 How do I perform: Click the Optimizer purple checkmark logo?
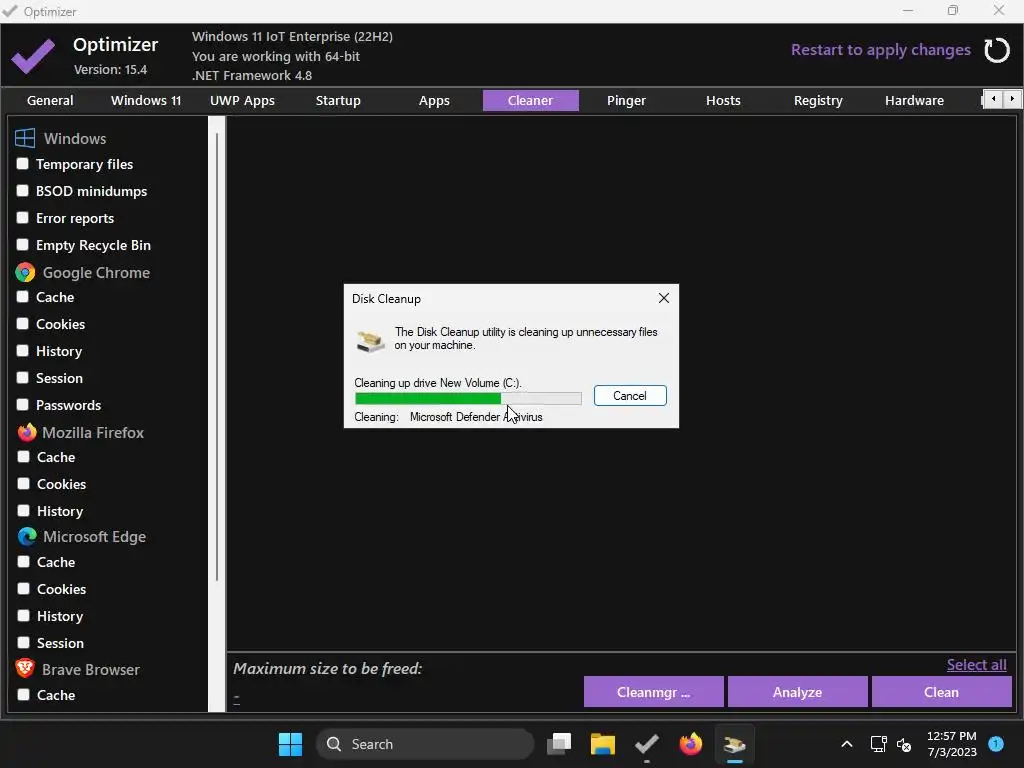33,56
